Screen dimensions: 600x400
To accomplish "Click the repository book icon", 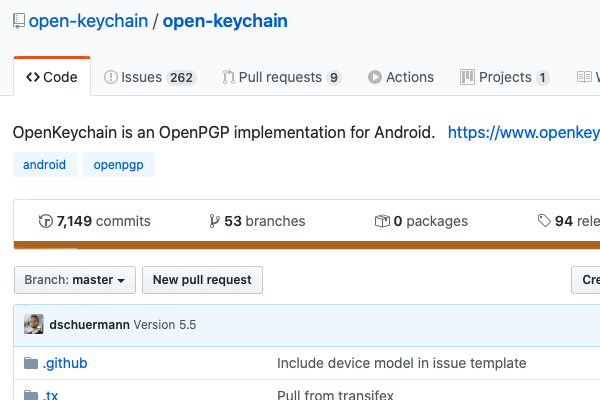I will click(18, 19).
